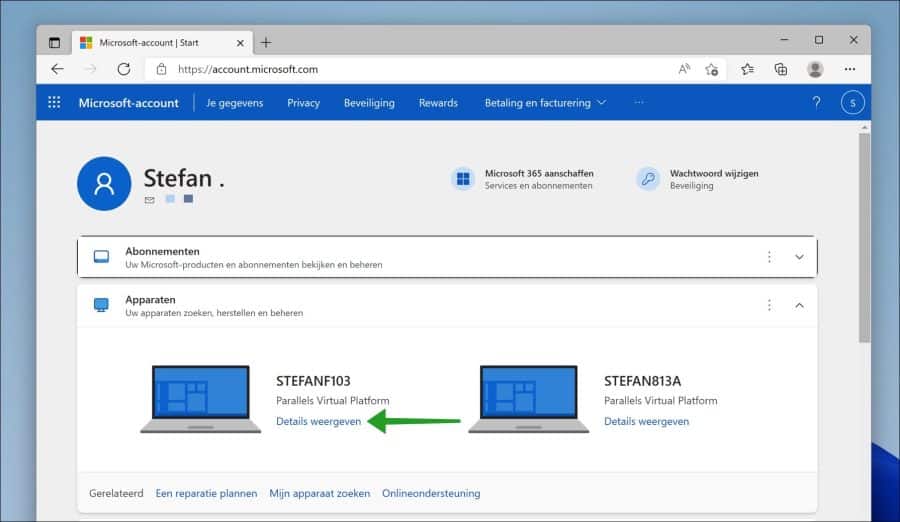Activate Read aloud icon in address bar
Image resolution: width=900 pixels, height=522 pixels.
coord(684,69)
